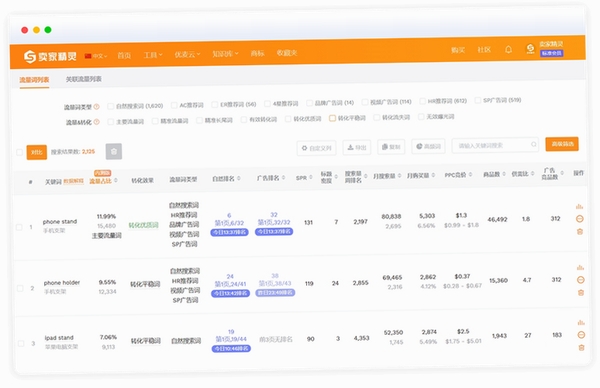Click the 高频词 button
Viewport: 600px width, 388px height.
coord(428,146)
